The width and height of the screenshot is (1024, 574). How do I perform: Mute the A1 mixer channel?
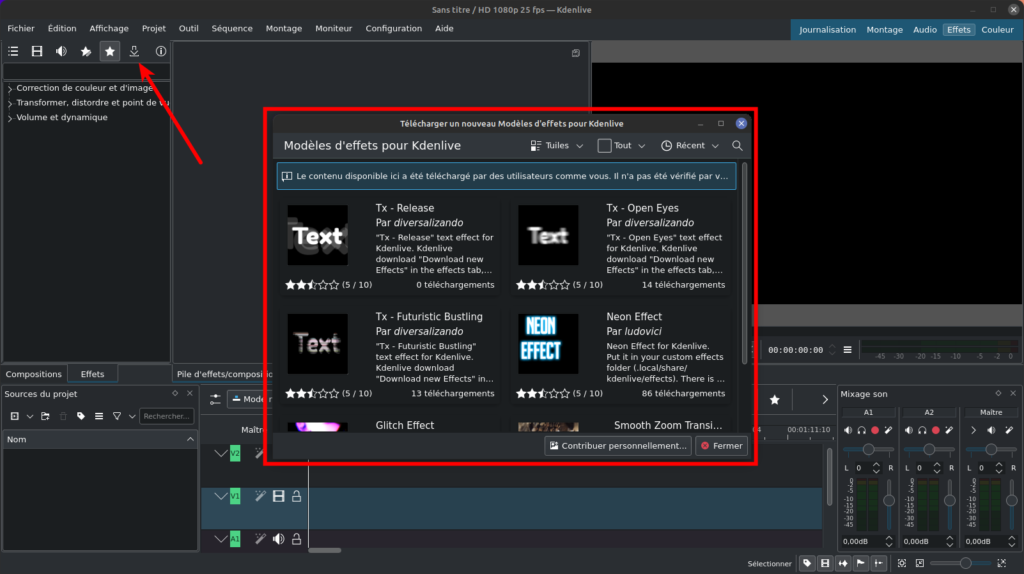coord(848,430)
